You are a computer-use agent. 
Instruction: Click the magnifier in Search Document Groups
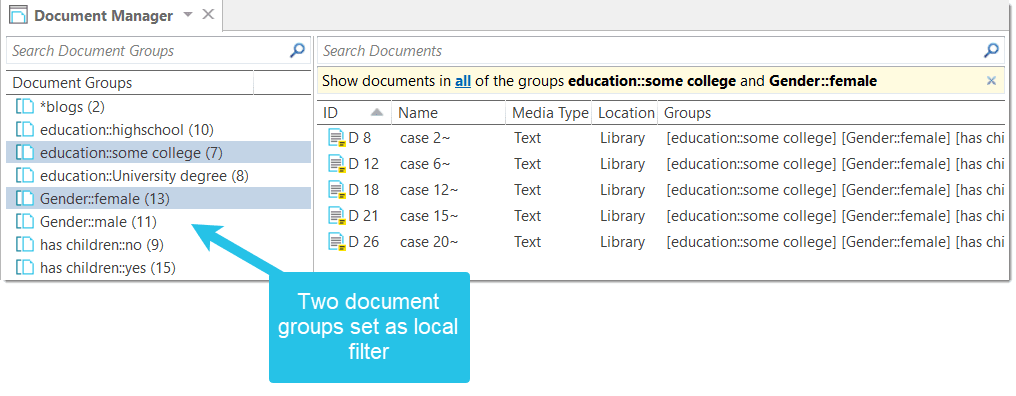(x=297, y=51)
